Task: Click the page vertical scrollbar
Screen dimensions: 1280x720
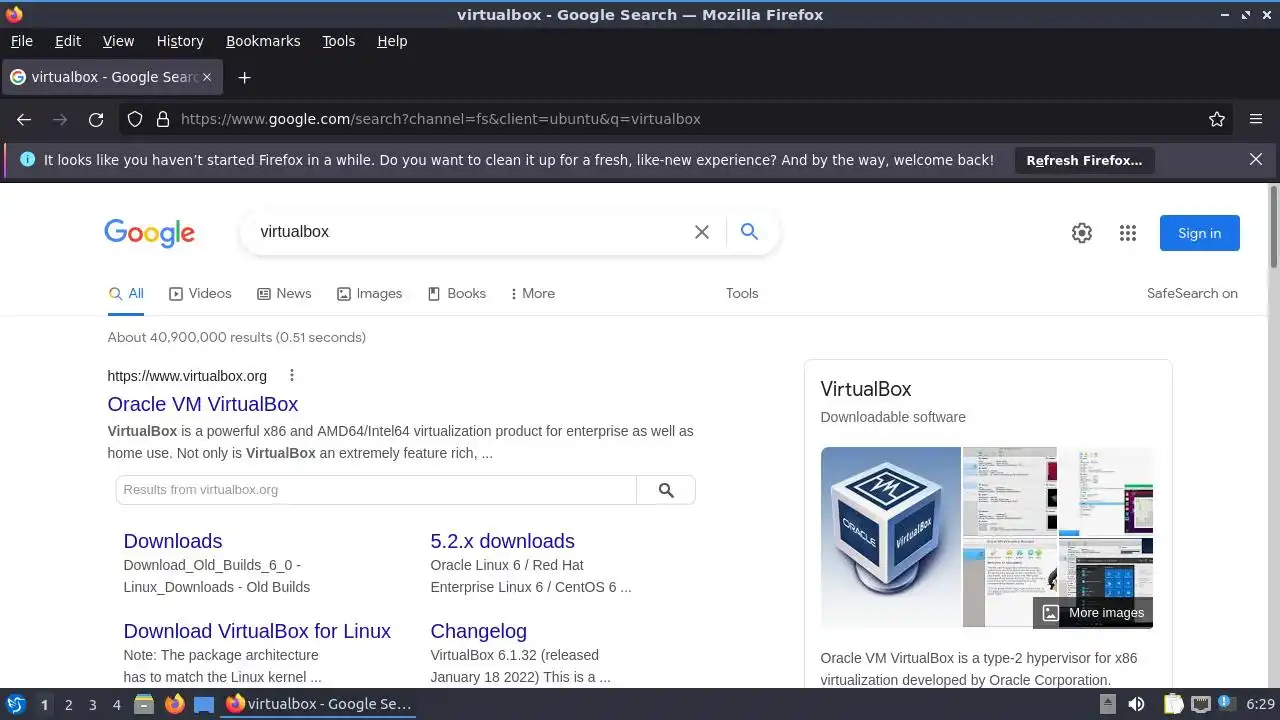Action: point(1273,226)
